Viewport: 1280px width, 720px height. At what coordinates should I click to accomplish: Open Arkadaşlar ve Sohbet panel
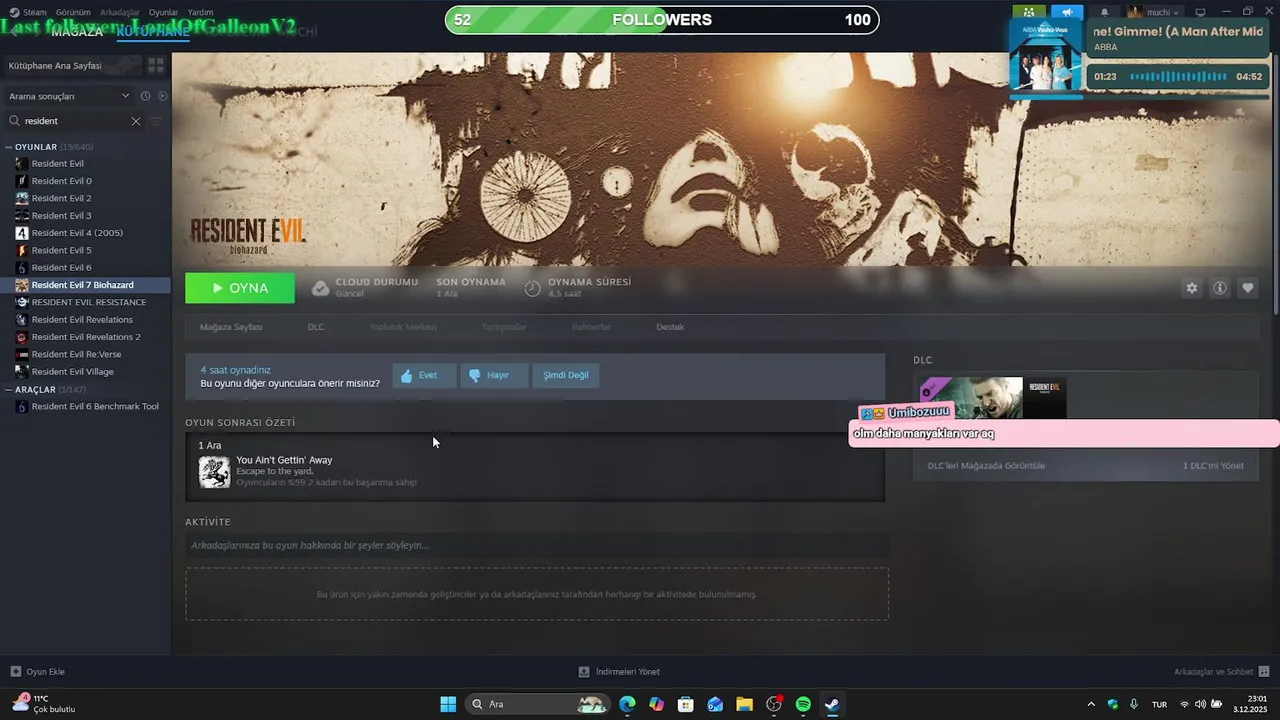[x=1221, y=672]
